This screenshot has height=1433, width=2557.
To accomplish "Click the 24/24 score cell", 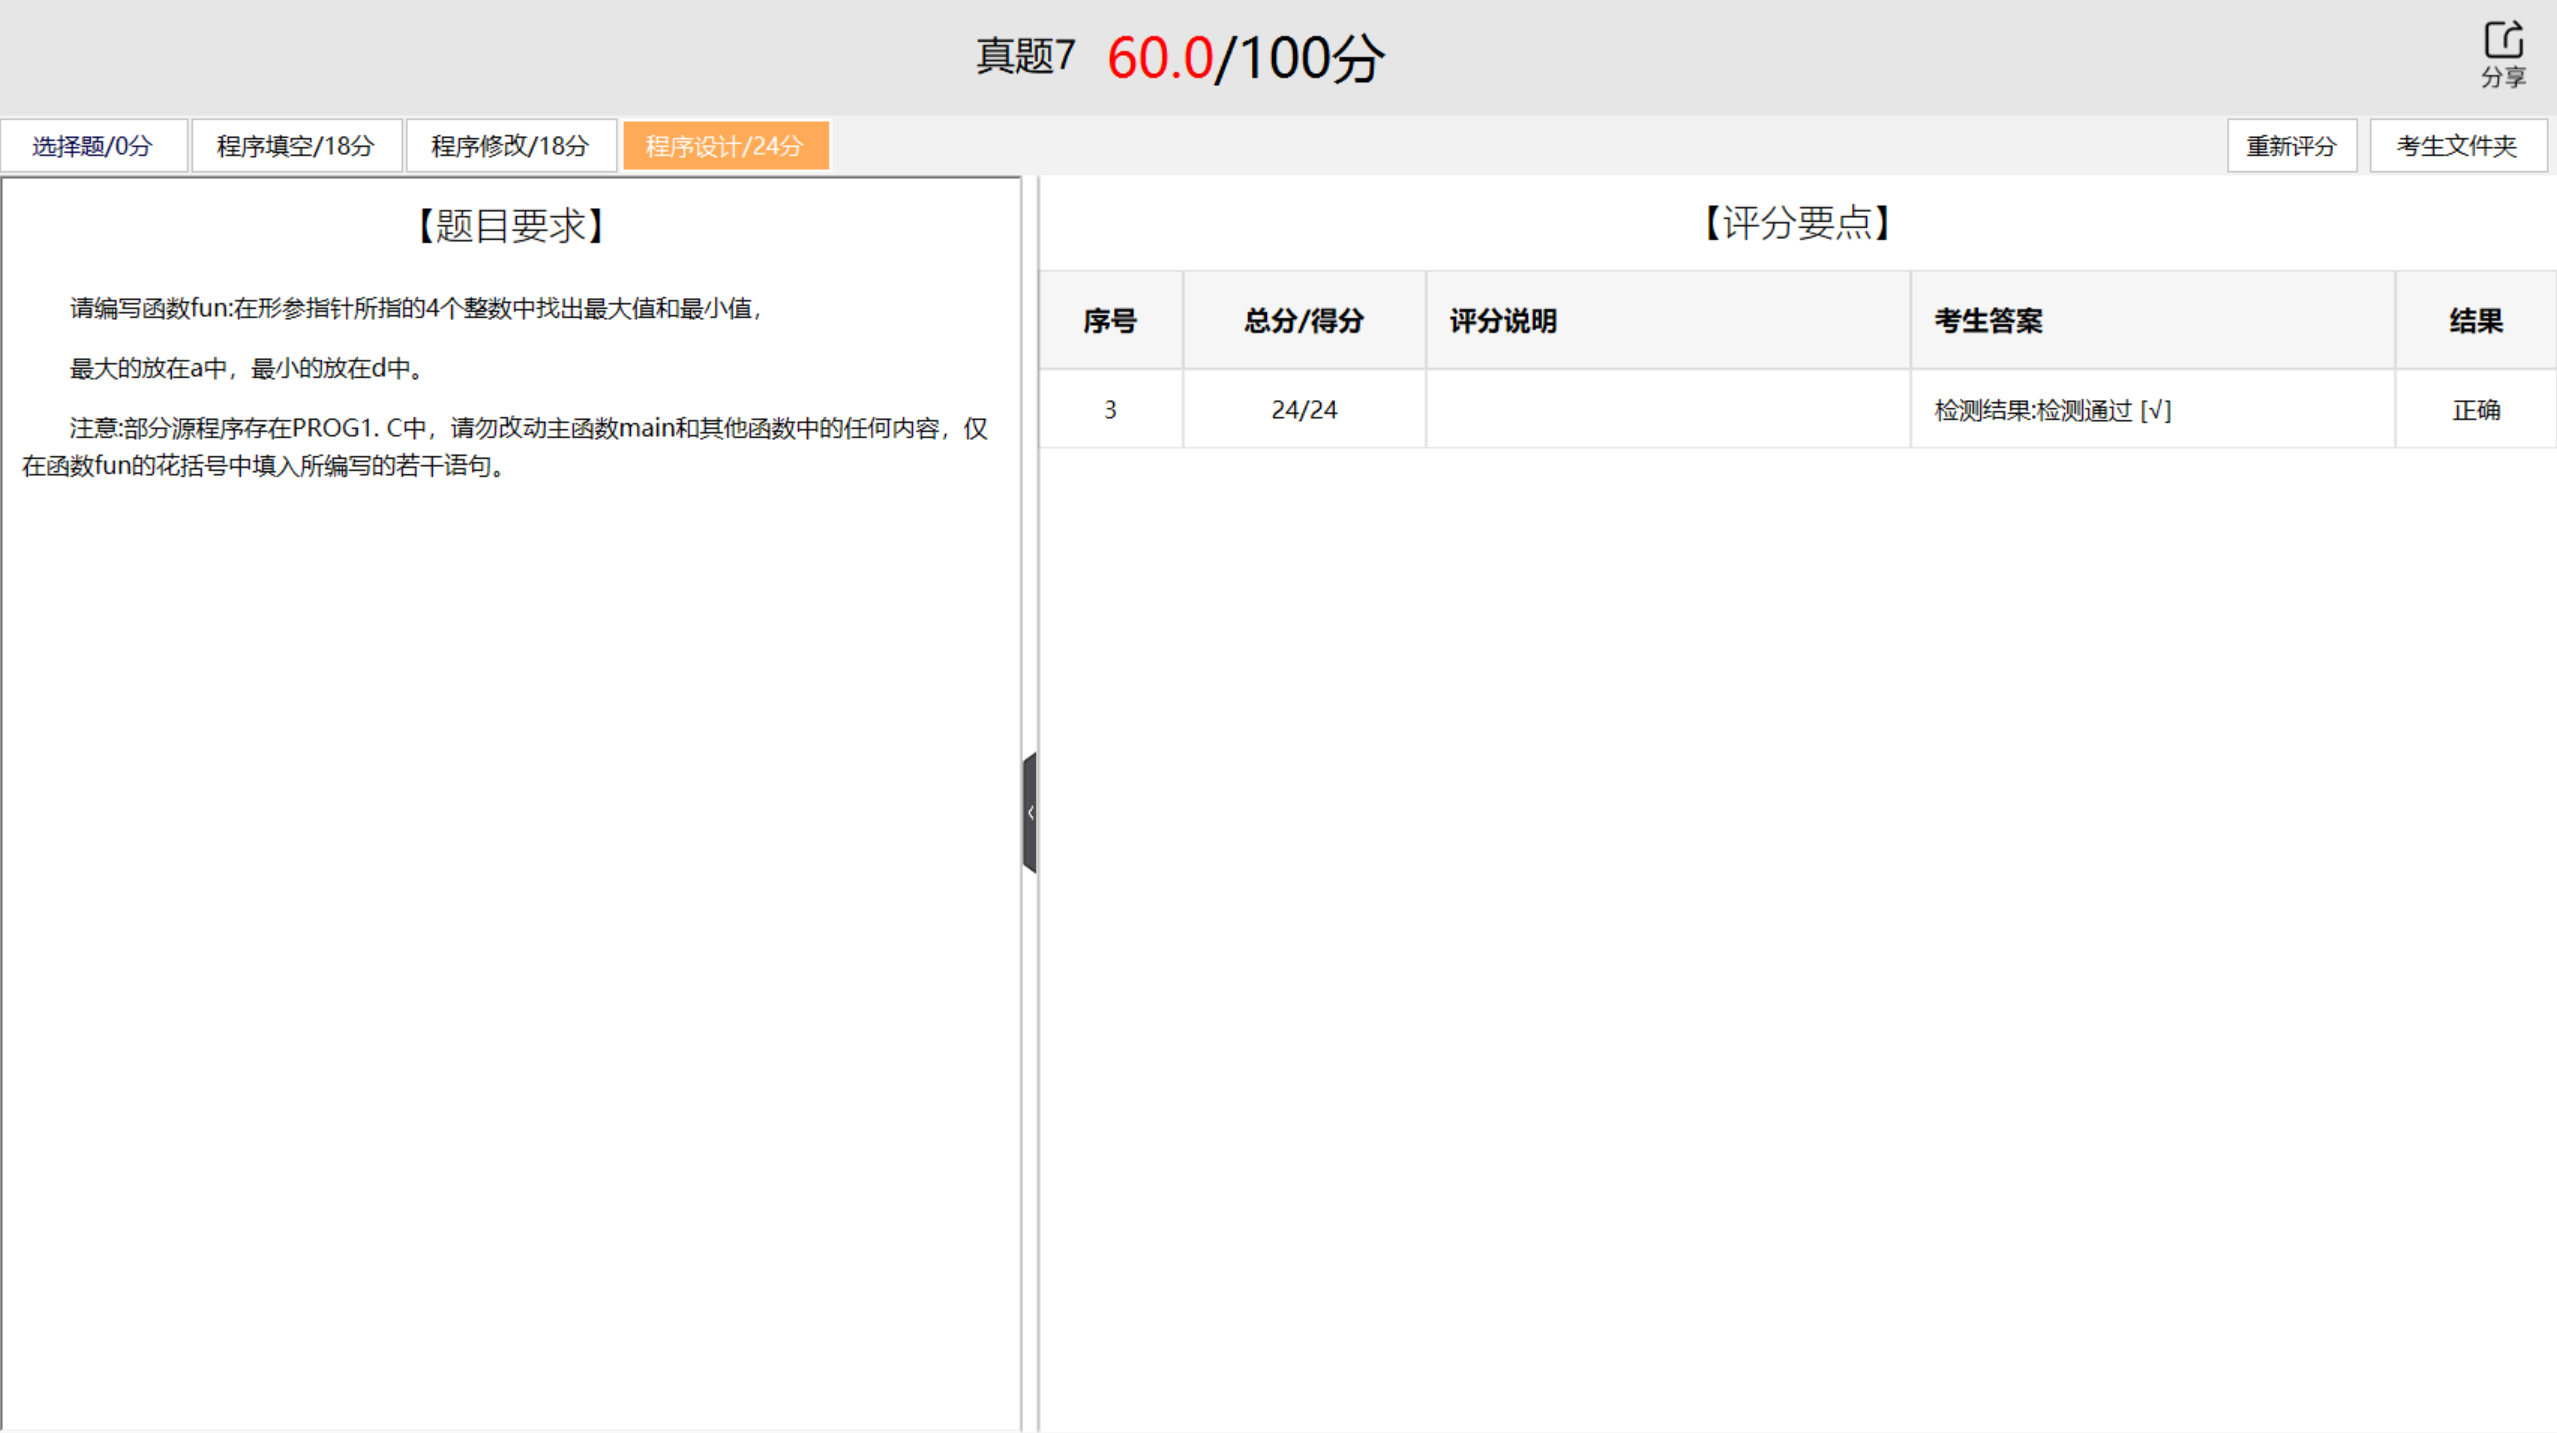I will (1304, 410).
